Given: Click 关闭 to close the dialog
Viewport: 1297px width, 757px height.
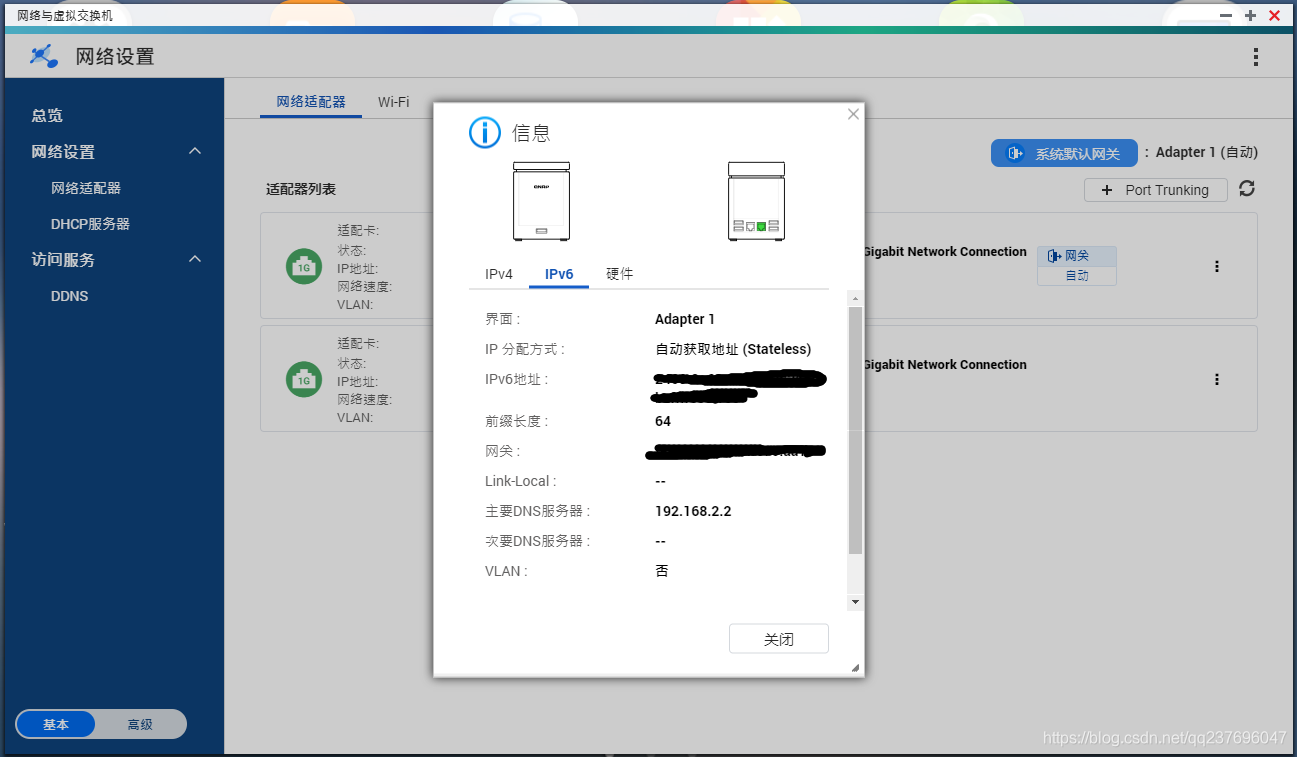Looking at the screenshot, I should [x=778, y=638].
